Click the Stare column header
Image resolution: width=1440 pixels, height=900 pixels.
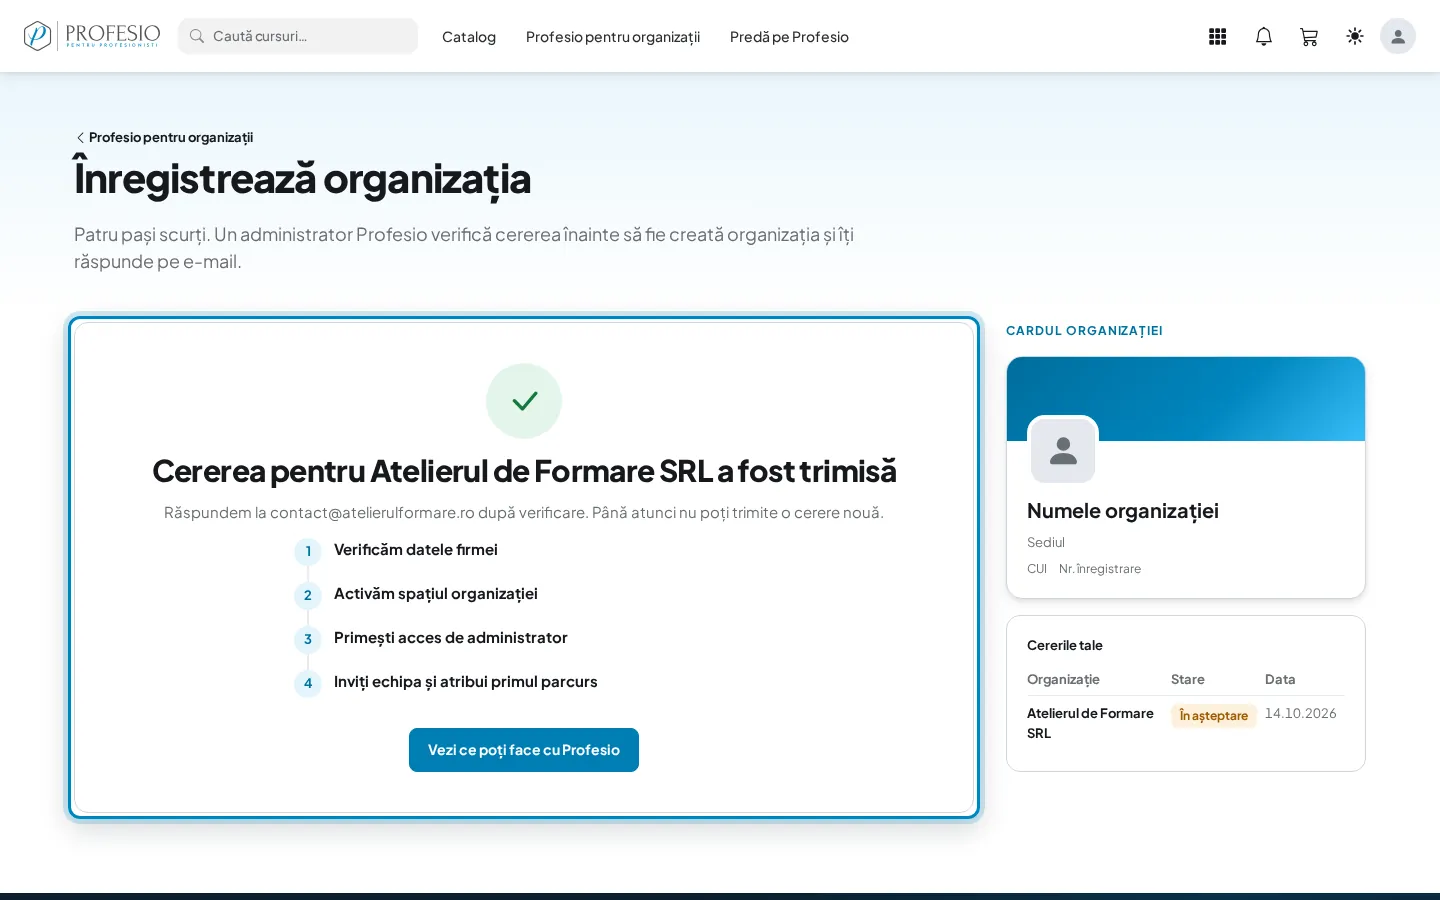1188,679
